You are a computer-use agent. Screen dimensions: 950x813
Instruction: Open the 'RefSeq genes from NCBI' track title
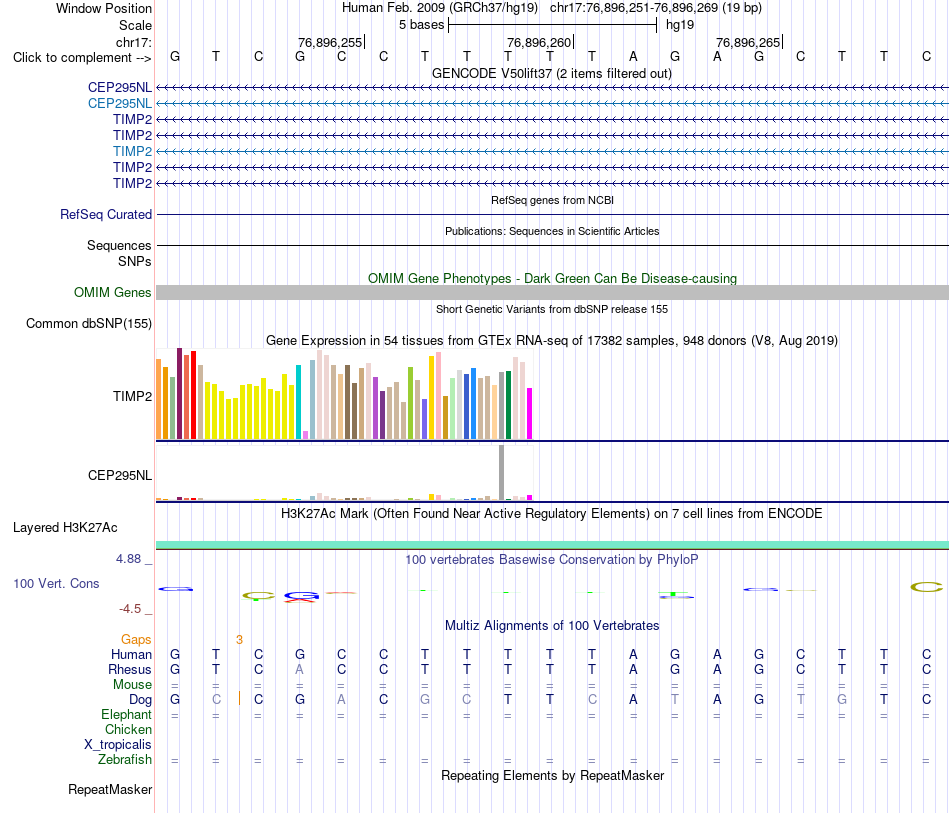pos(552,200)
